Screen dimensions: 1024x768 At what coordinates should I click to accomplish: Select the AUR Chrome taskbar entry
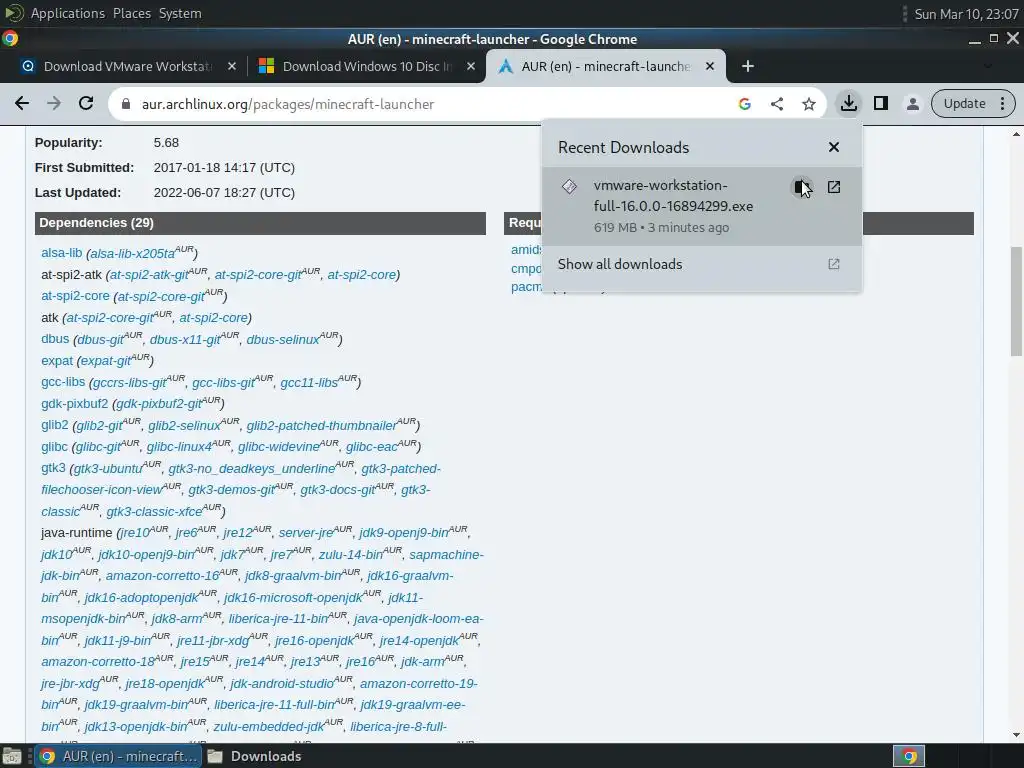click(x=118, y=756)
